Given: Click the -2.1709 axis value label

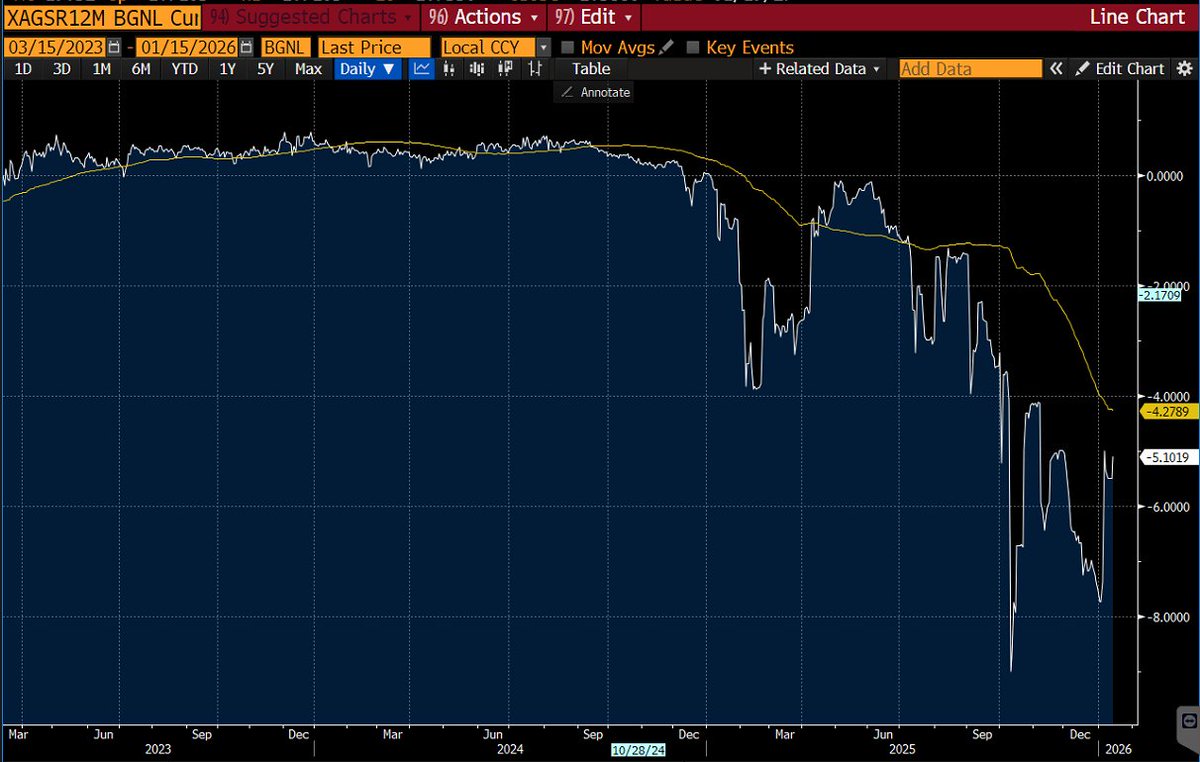Looking at the screenshot, I should tap(1161, 295).
